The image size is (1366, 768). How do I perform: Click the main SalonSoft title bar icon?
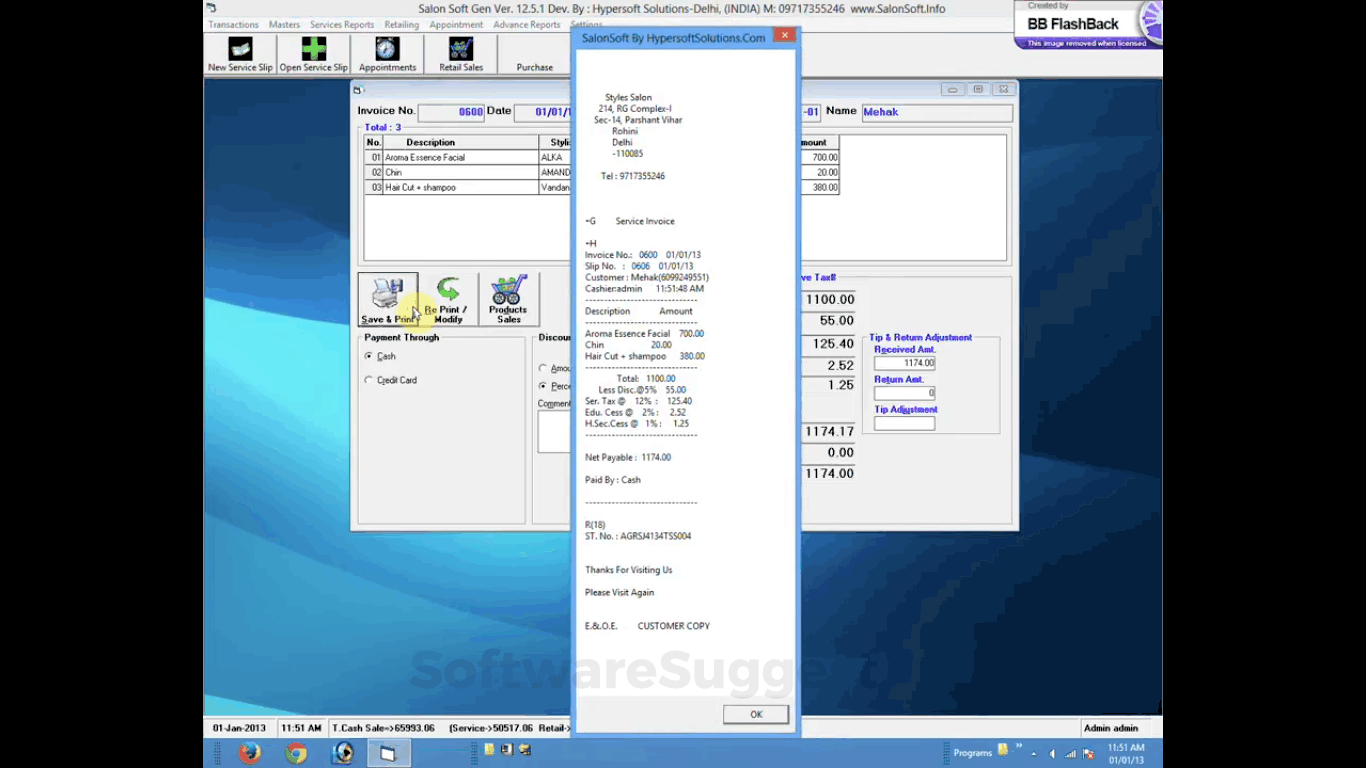point(211,8)
